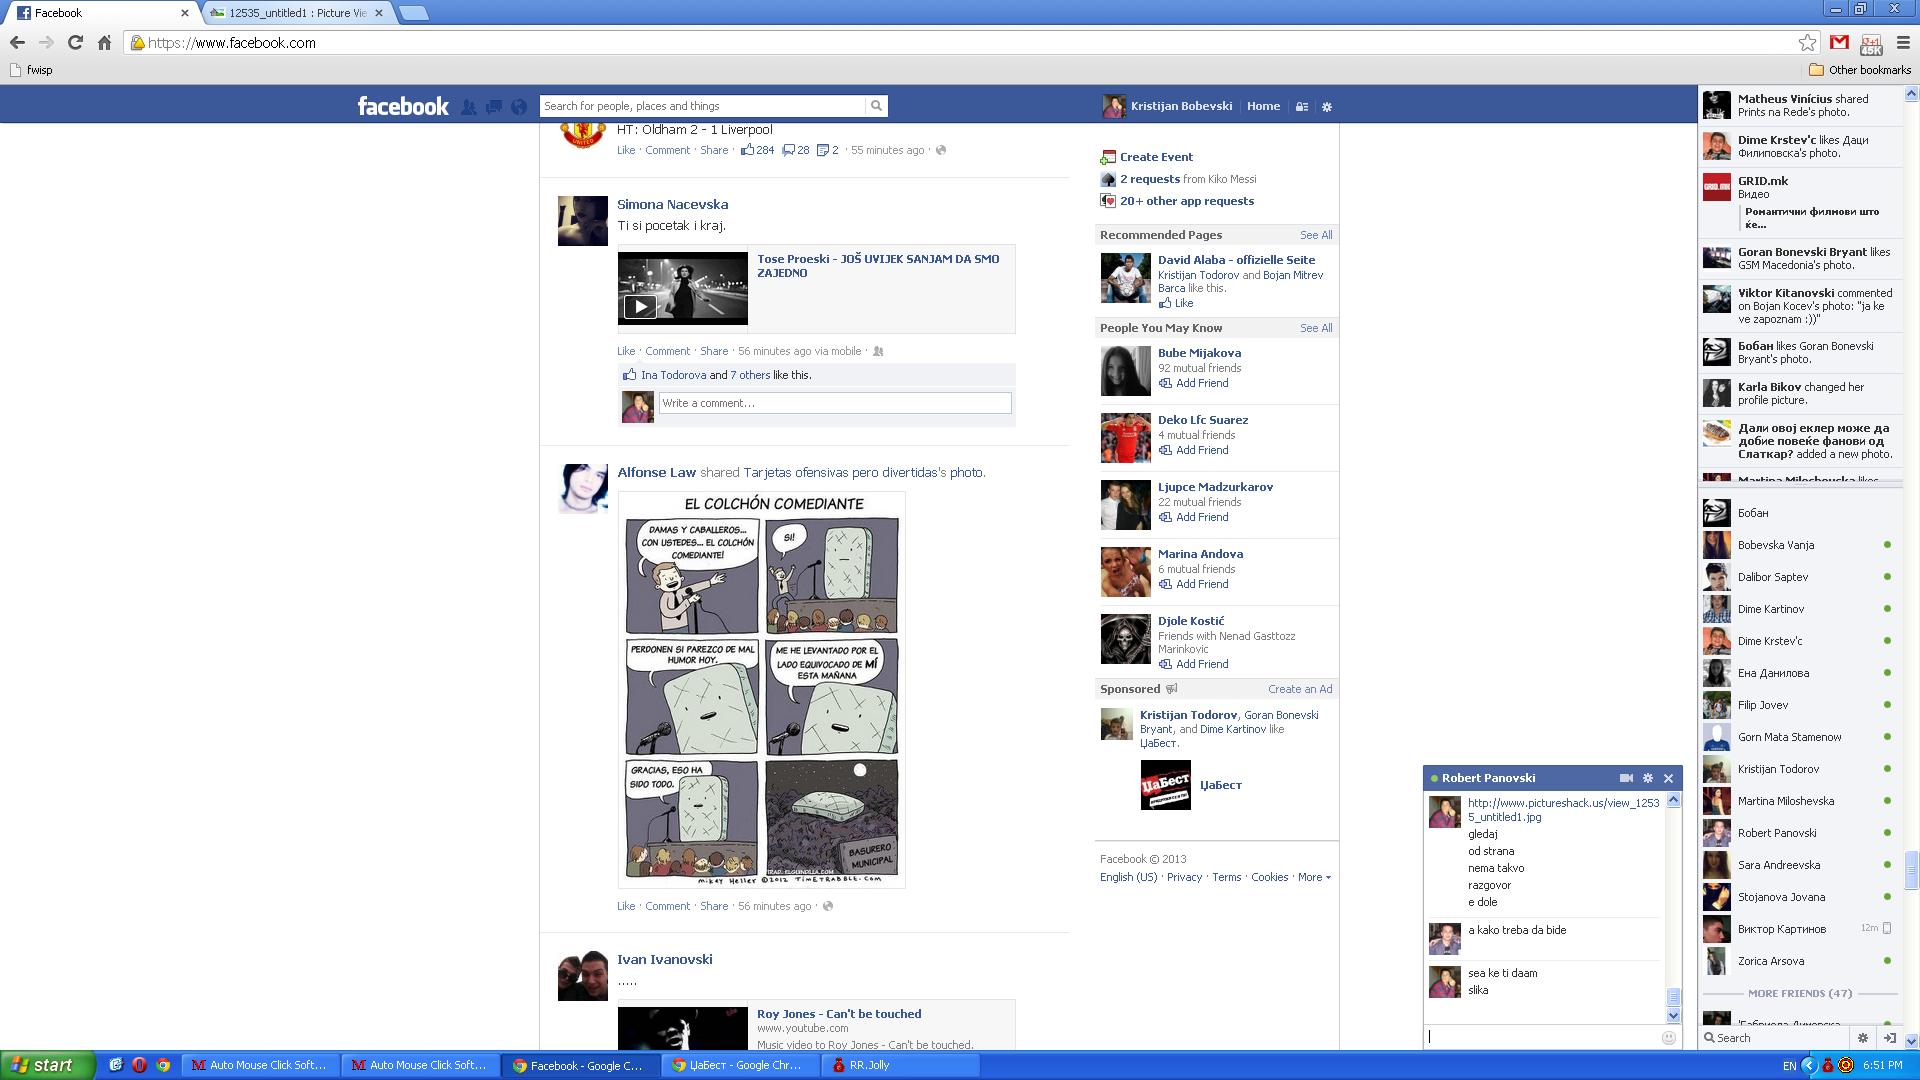Add Djole Kostić as friend
This screenshot has width=1920, height=1080.
point(1202,664)
